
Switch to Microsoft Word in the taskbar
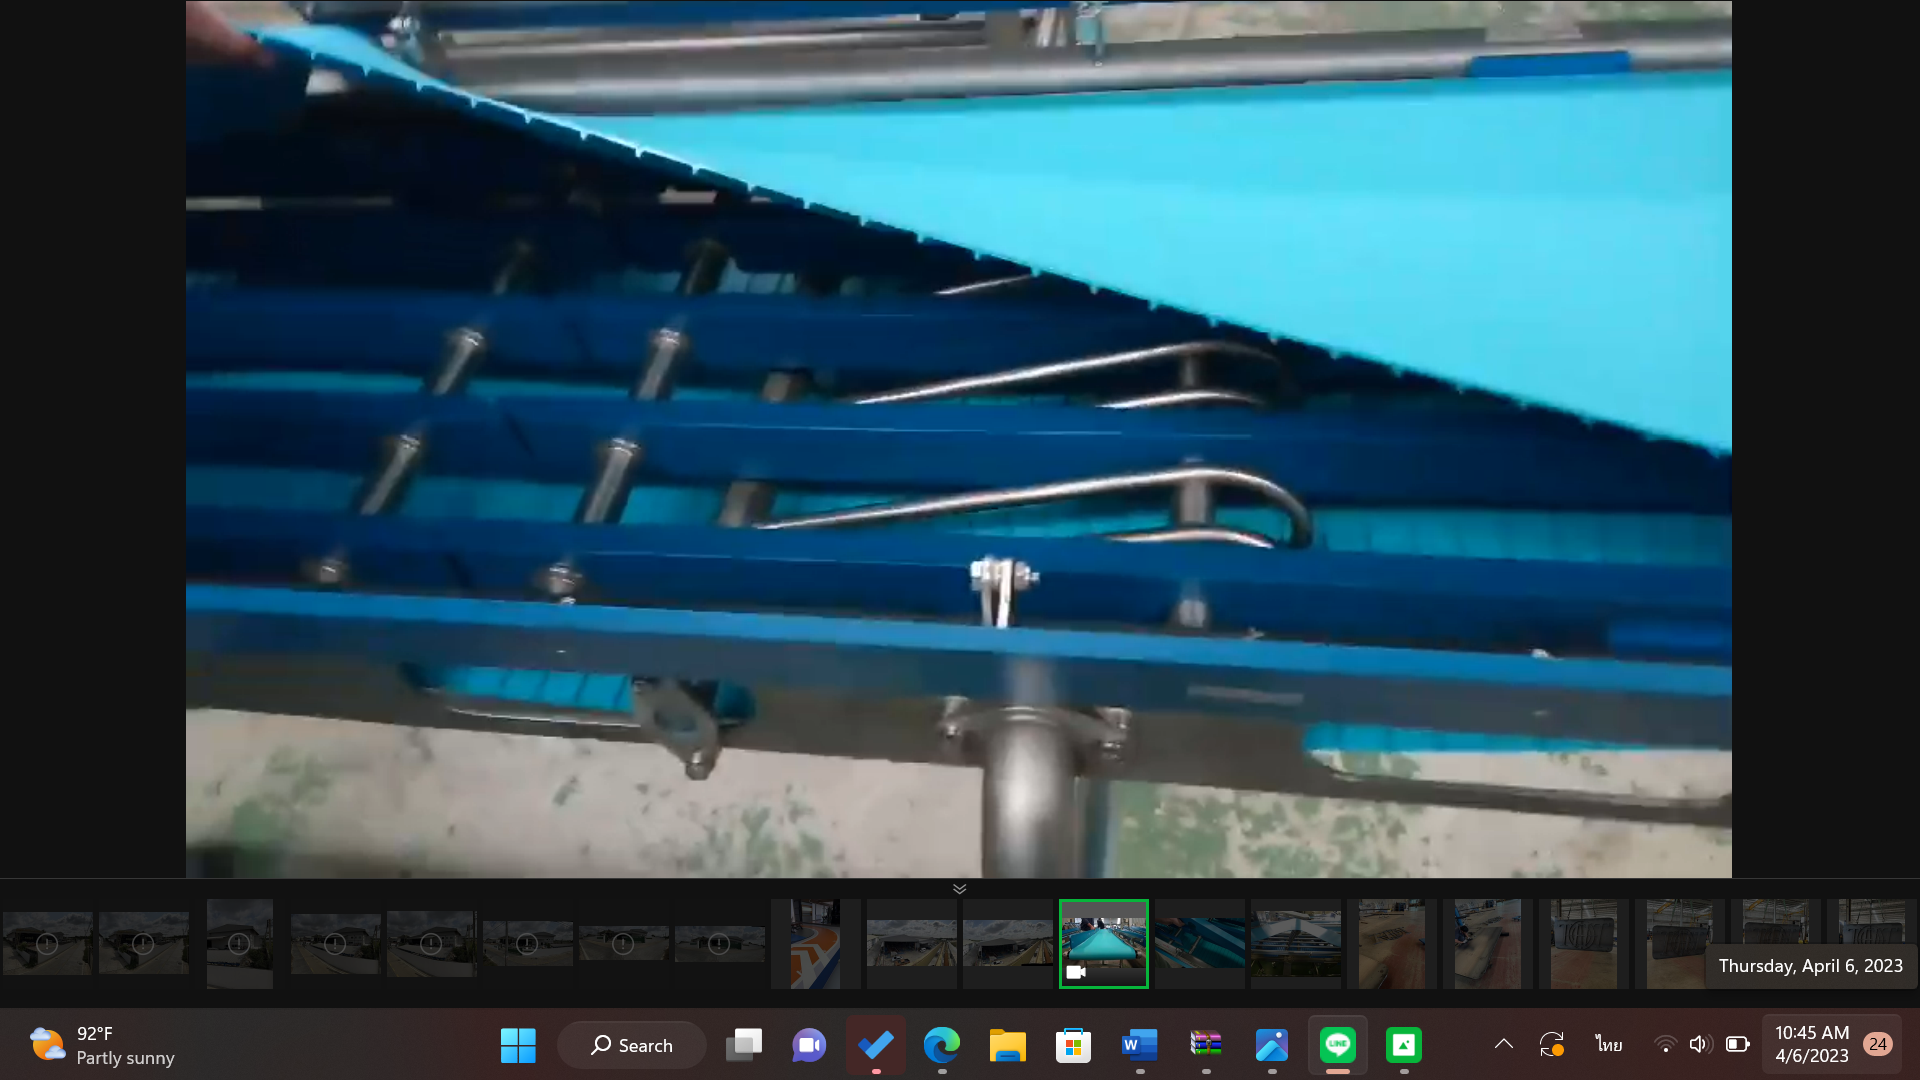1139,1045
